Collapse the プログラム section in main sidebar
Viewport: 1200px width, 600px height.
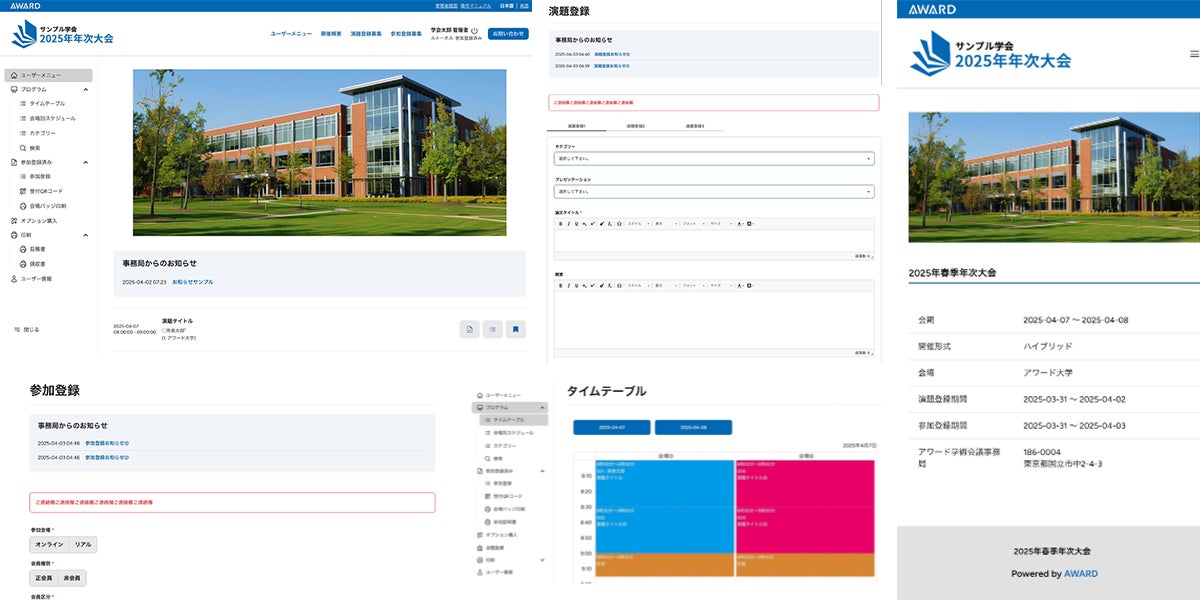[x=86, y=89]
